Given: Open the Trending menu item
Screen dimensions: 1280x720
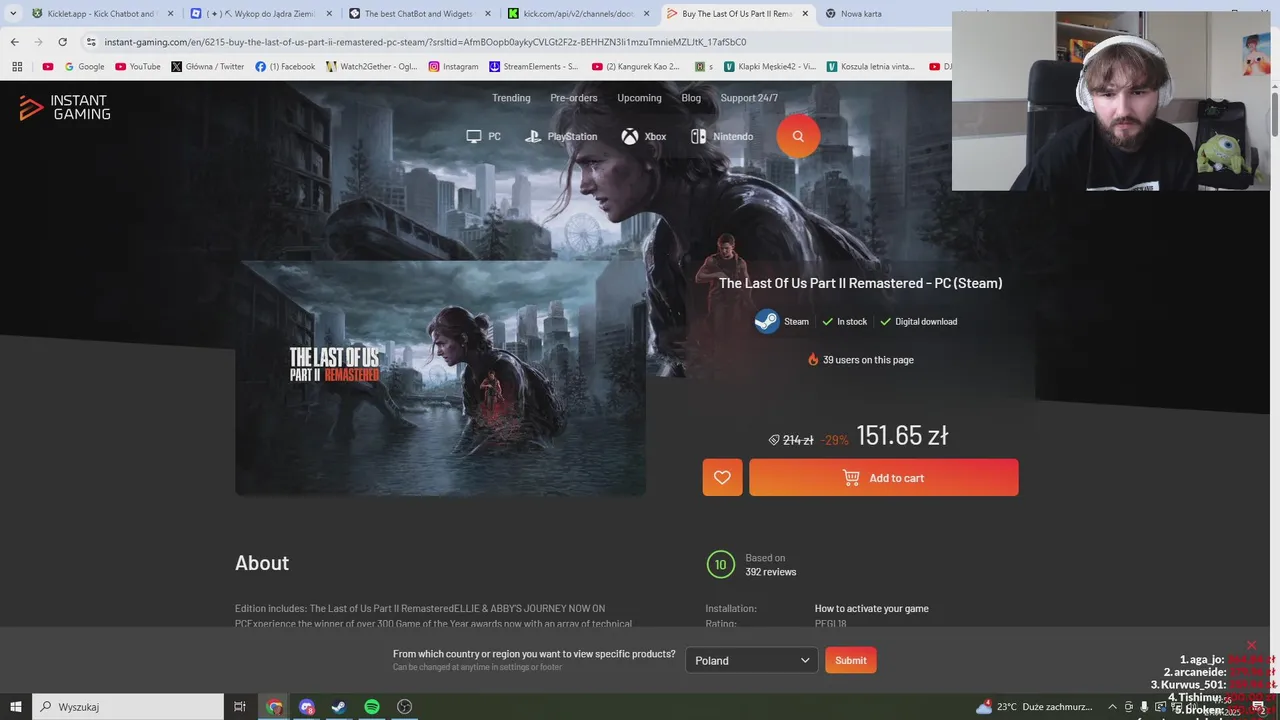Looking at the screenshot, I should 511,98.
